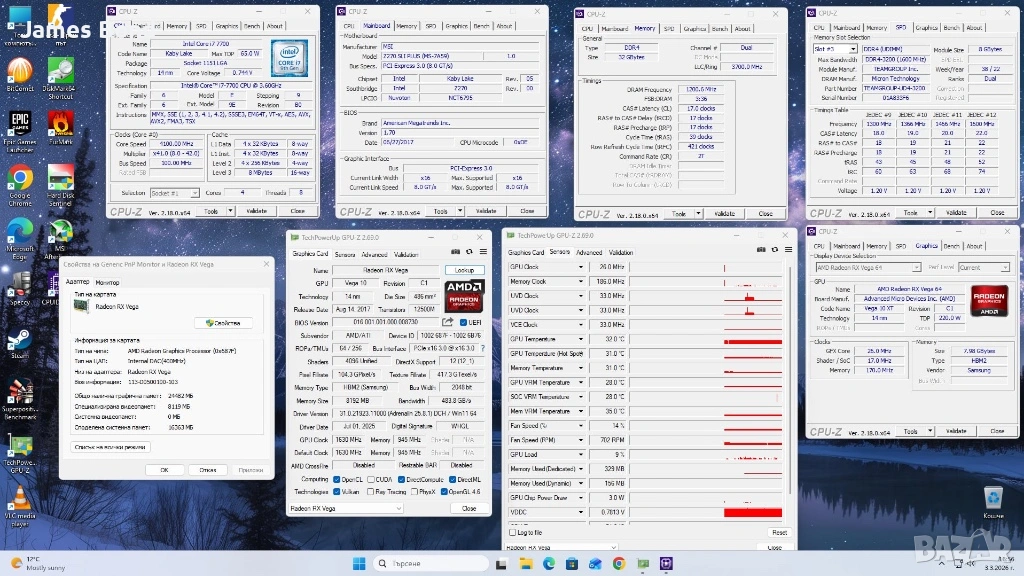Click the GPU-Z screenshot camera icon in Graphics Card window
The width and height of the screenshot is (1024, 576).
coord(455,254)
